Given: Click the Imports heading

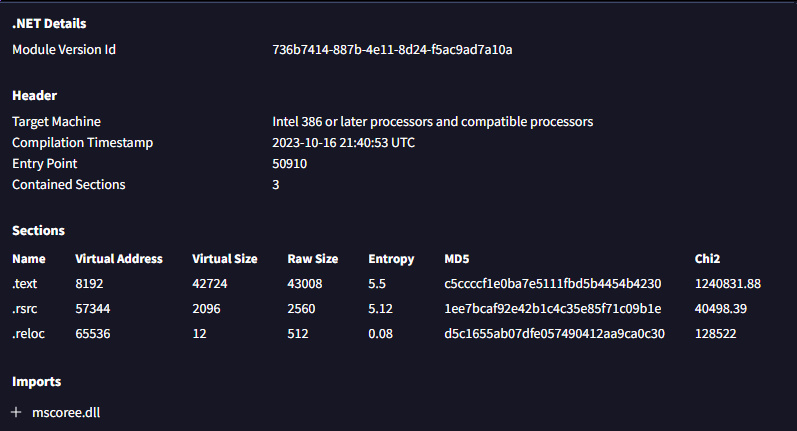Looking at the screenshot, I should (x=37, y=382).
